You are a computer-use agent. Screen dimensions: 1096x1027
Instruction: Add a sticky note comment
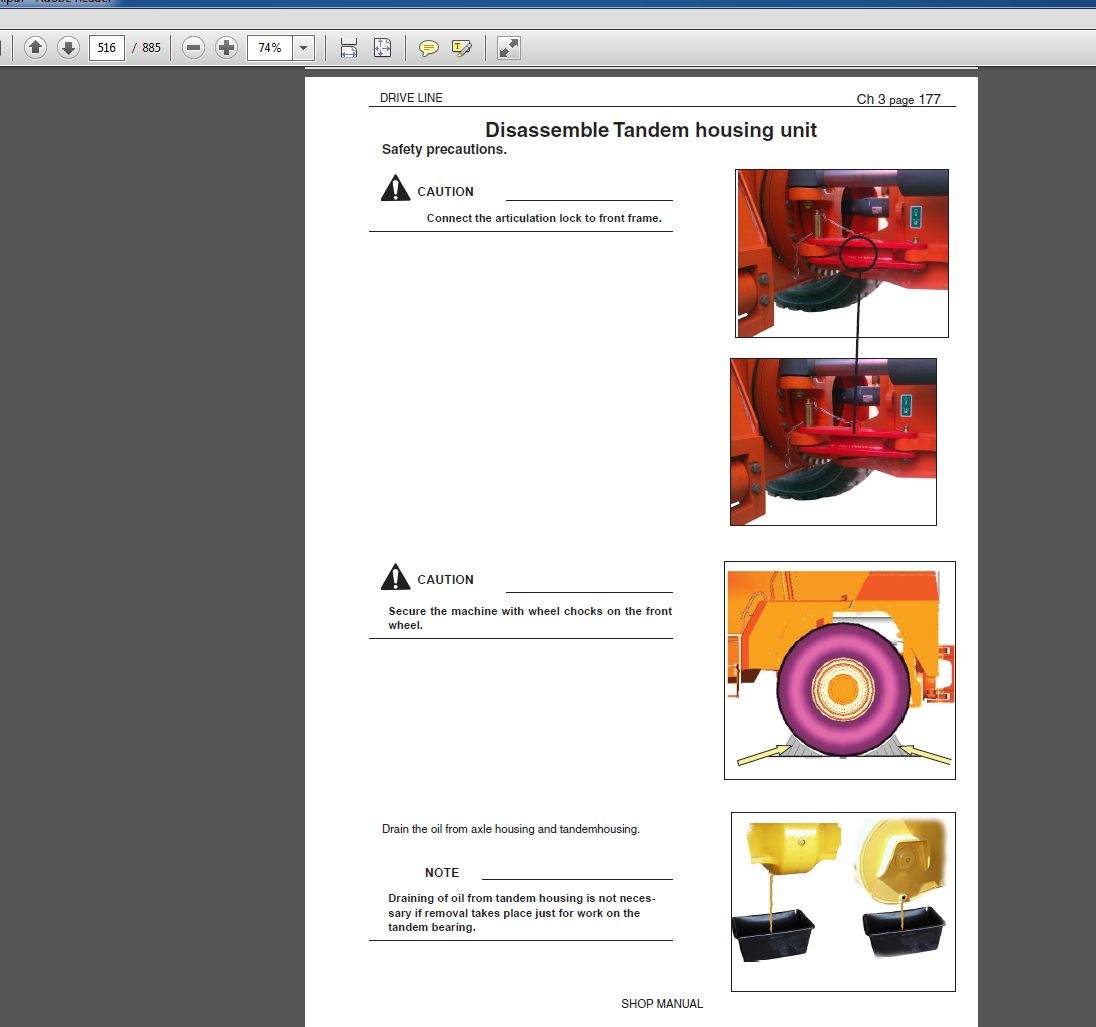pyautogui.click(x=428, y=48)
